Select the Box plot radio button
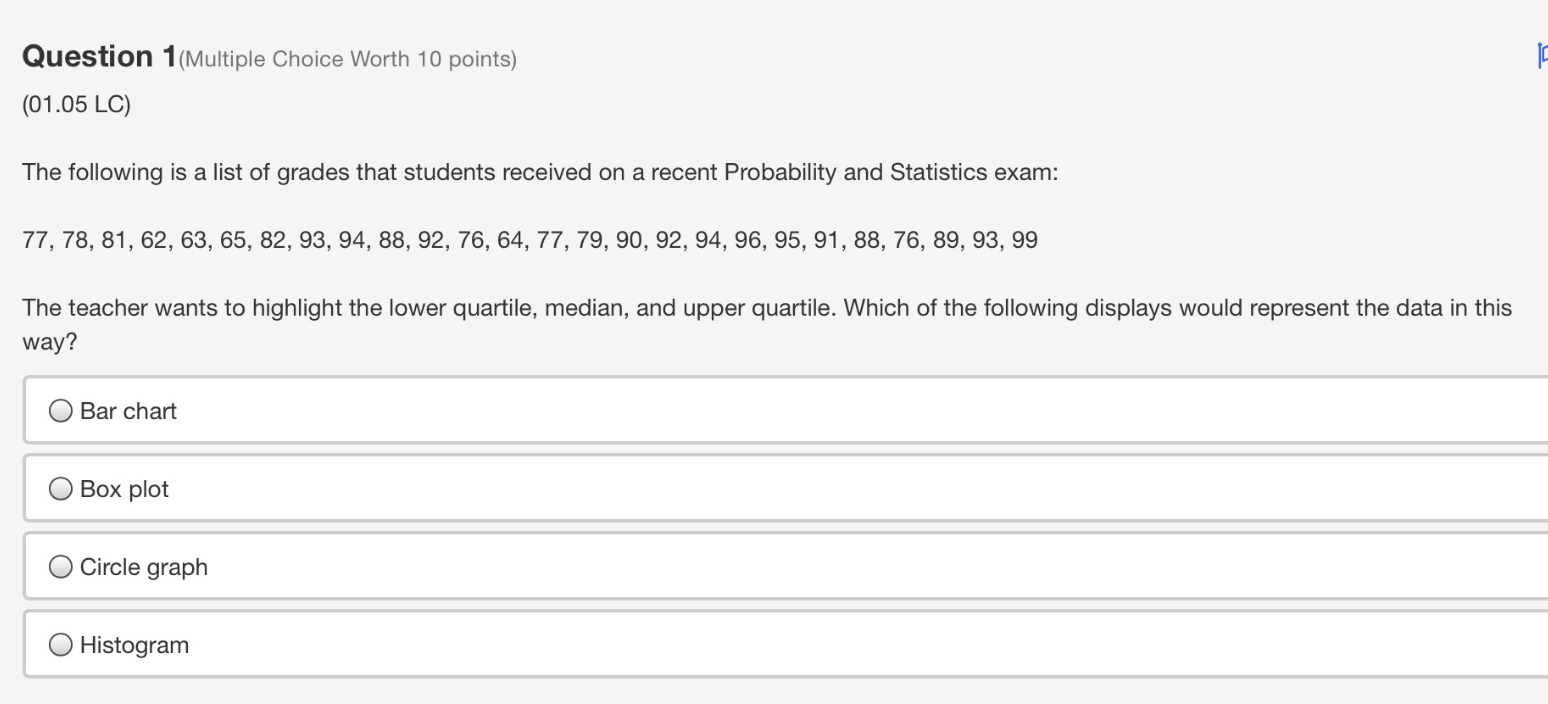Screen dimensions: 1548x704 click(x=60, y=488)
